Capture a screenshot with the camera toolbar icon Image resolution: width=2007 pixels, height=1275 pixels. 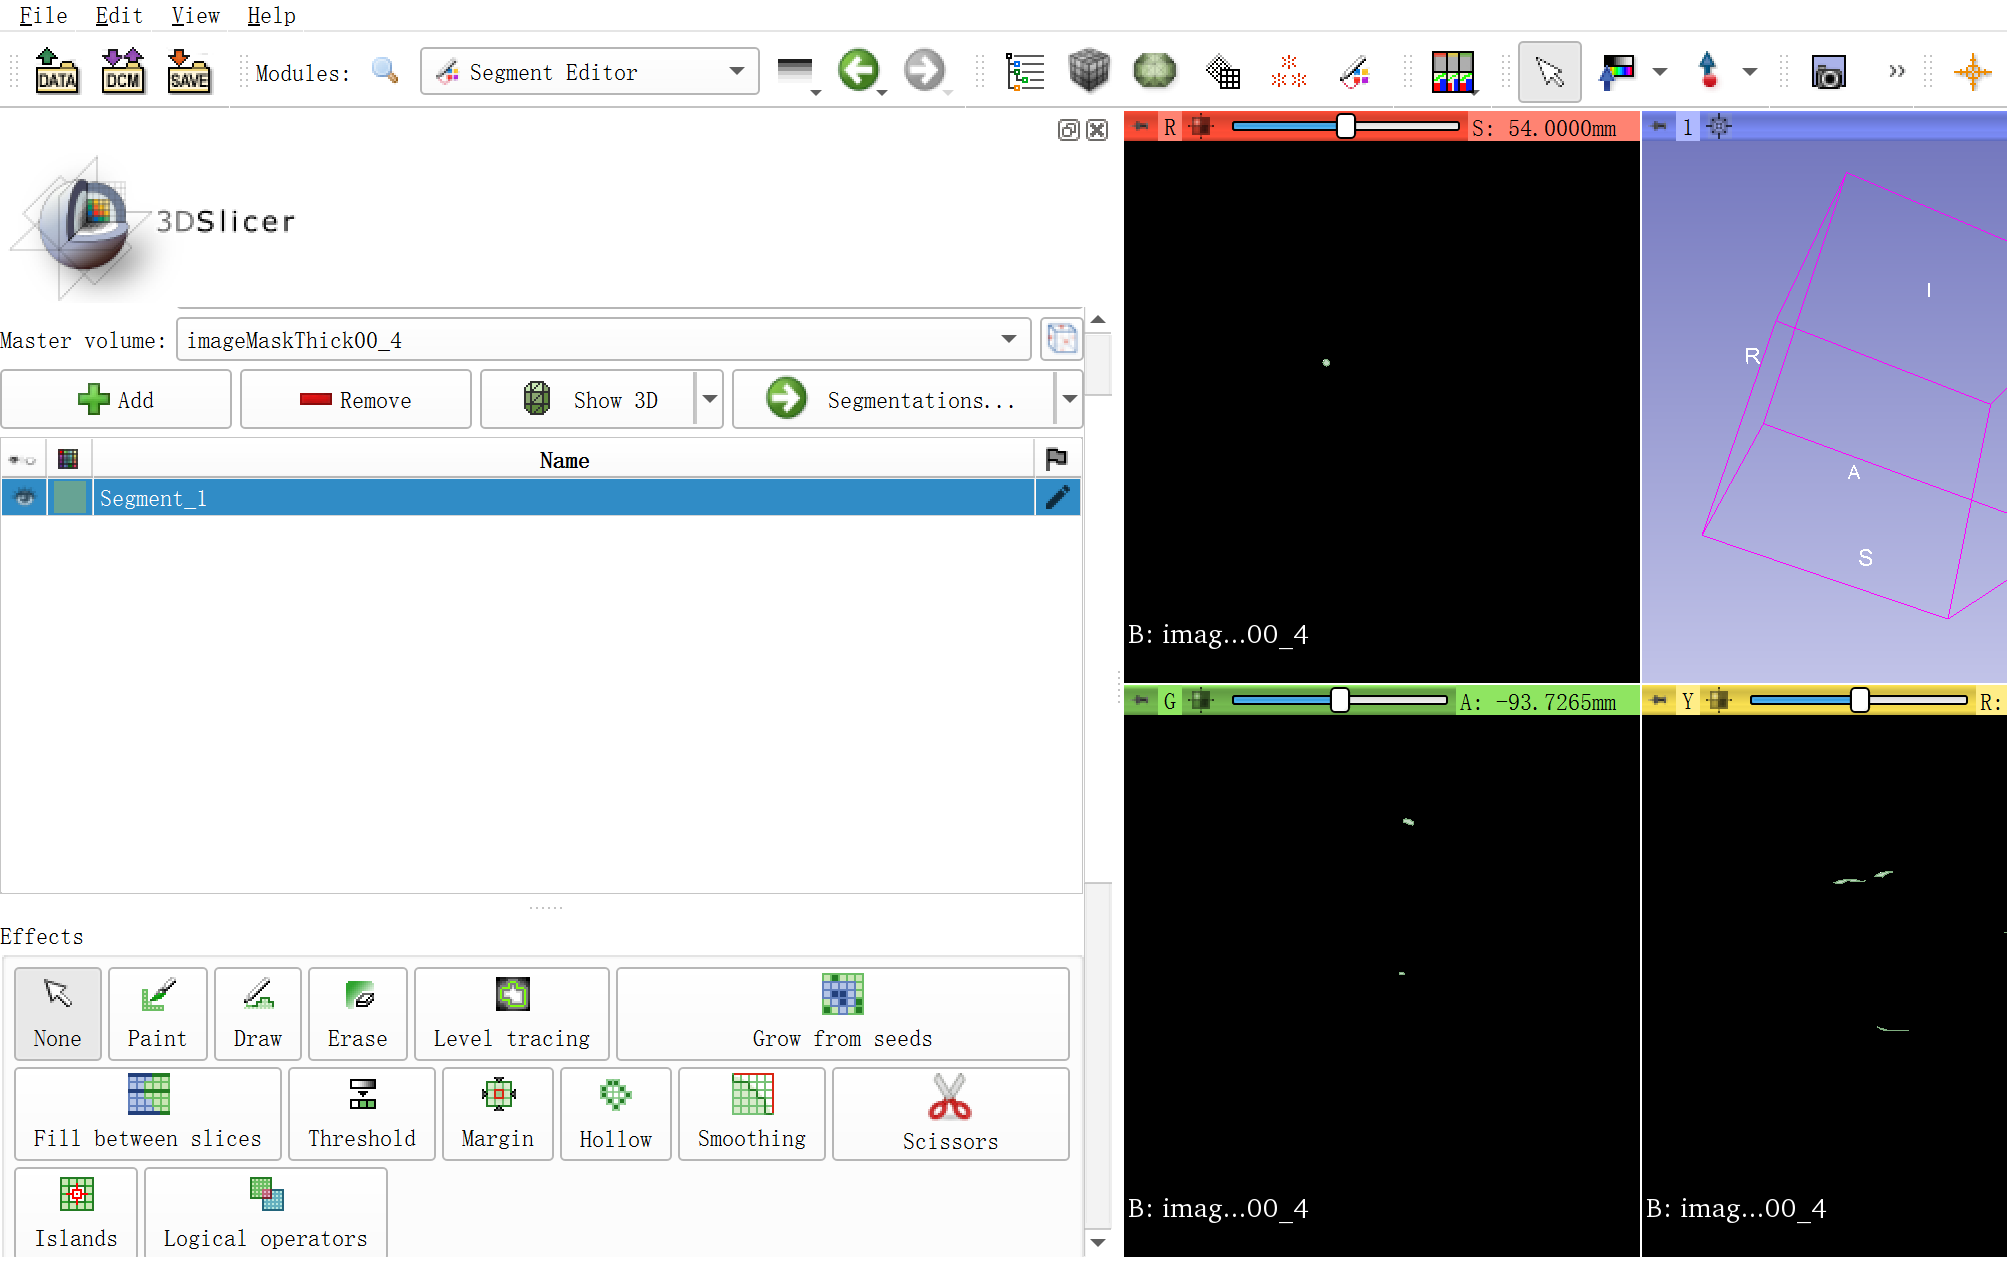(1828, 71)
